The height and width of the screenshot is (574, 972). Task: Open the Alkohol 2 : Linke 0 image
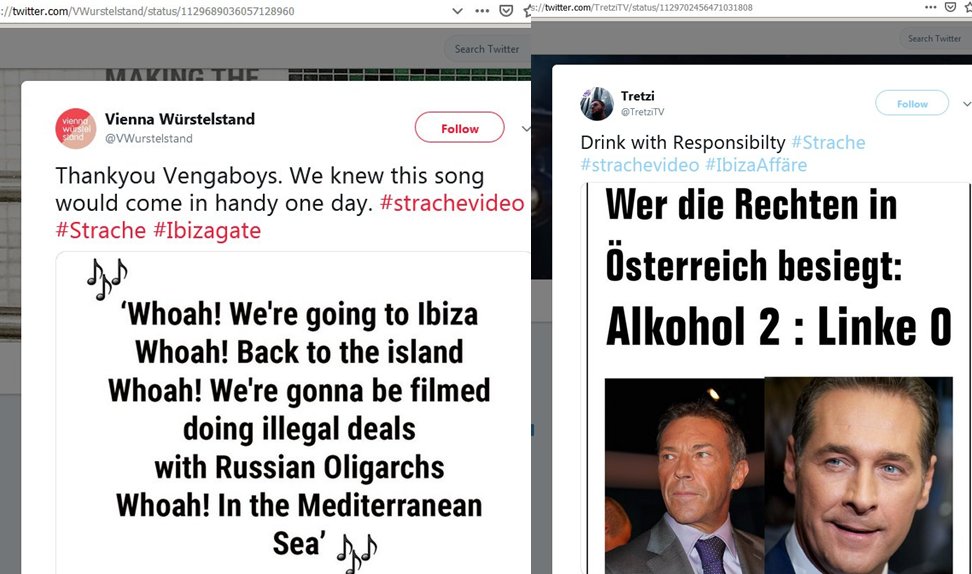coord(775,378)
